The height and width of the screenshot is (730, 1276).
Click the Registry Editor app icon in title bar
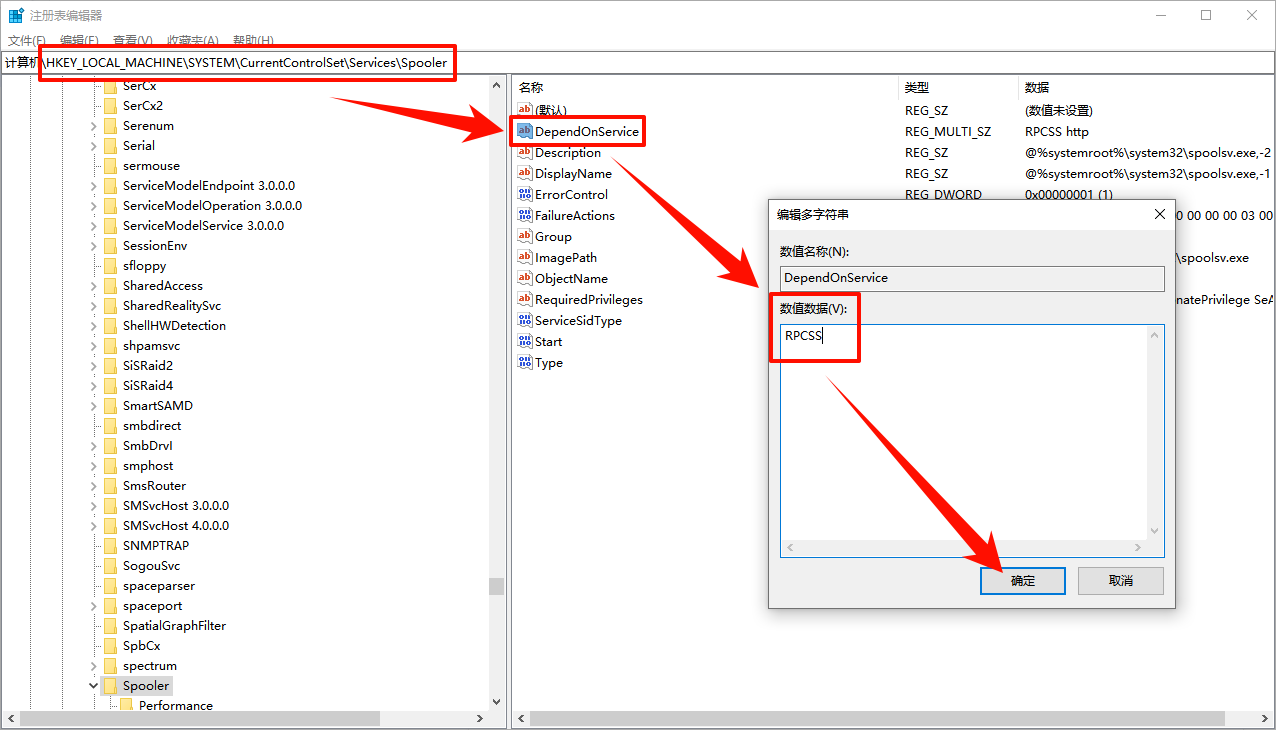[16, 15]
